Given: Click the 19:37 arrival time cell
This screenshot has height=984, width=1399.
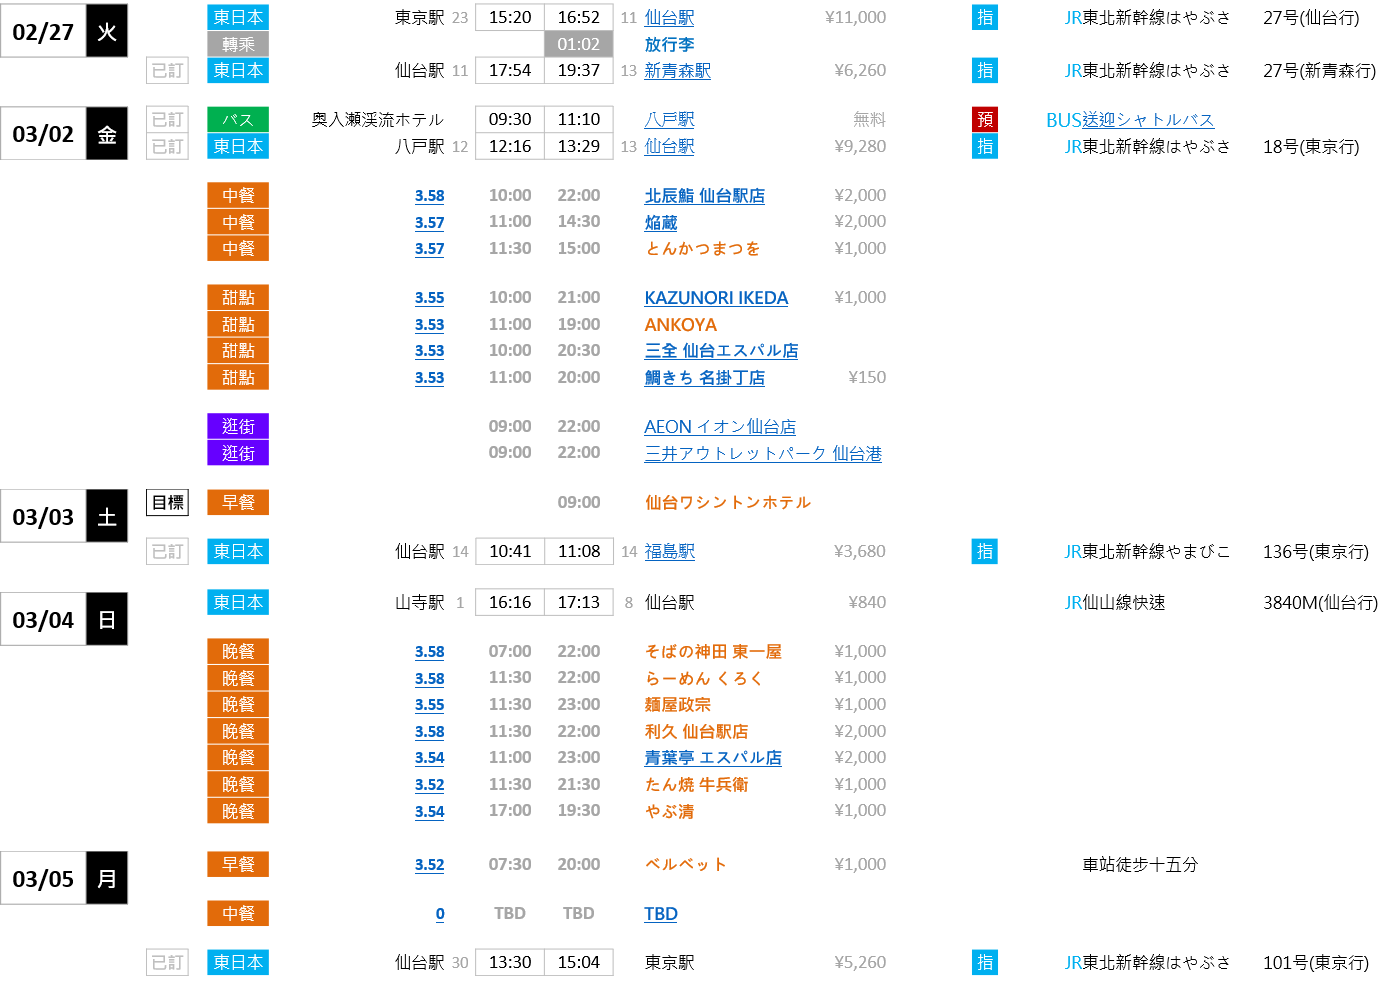Looking at the screenshot, I should pyautogui.click(x=579, y=70).
